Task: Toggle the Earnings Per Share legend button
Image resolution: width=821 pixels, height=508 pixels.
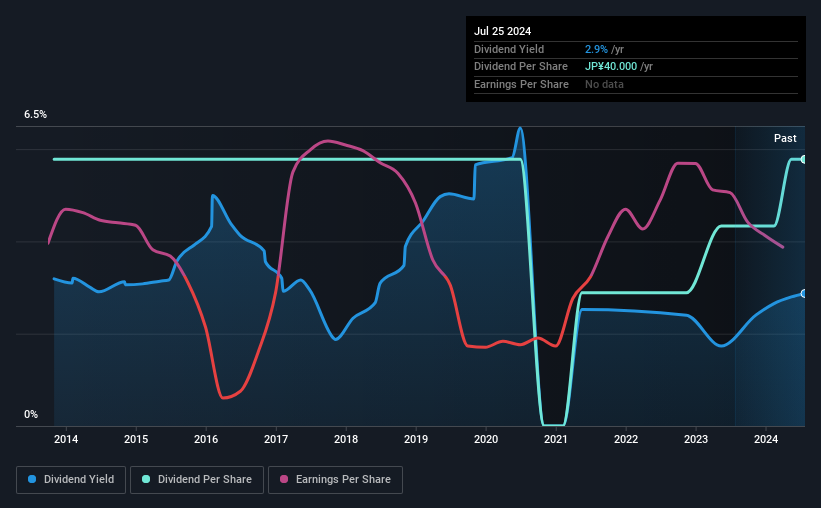Action: 335,480
